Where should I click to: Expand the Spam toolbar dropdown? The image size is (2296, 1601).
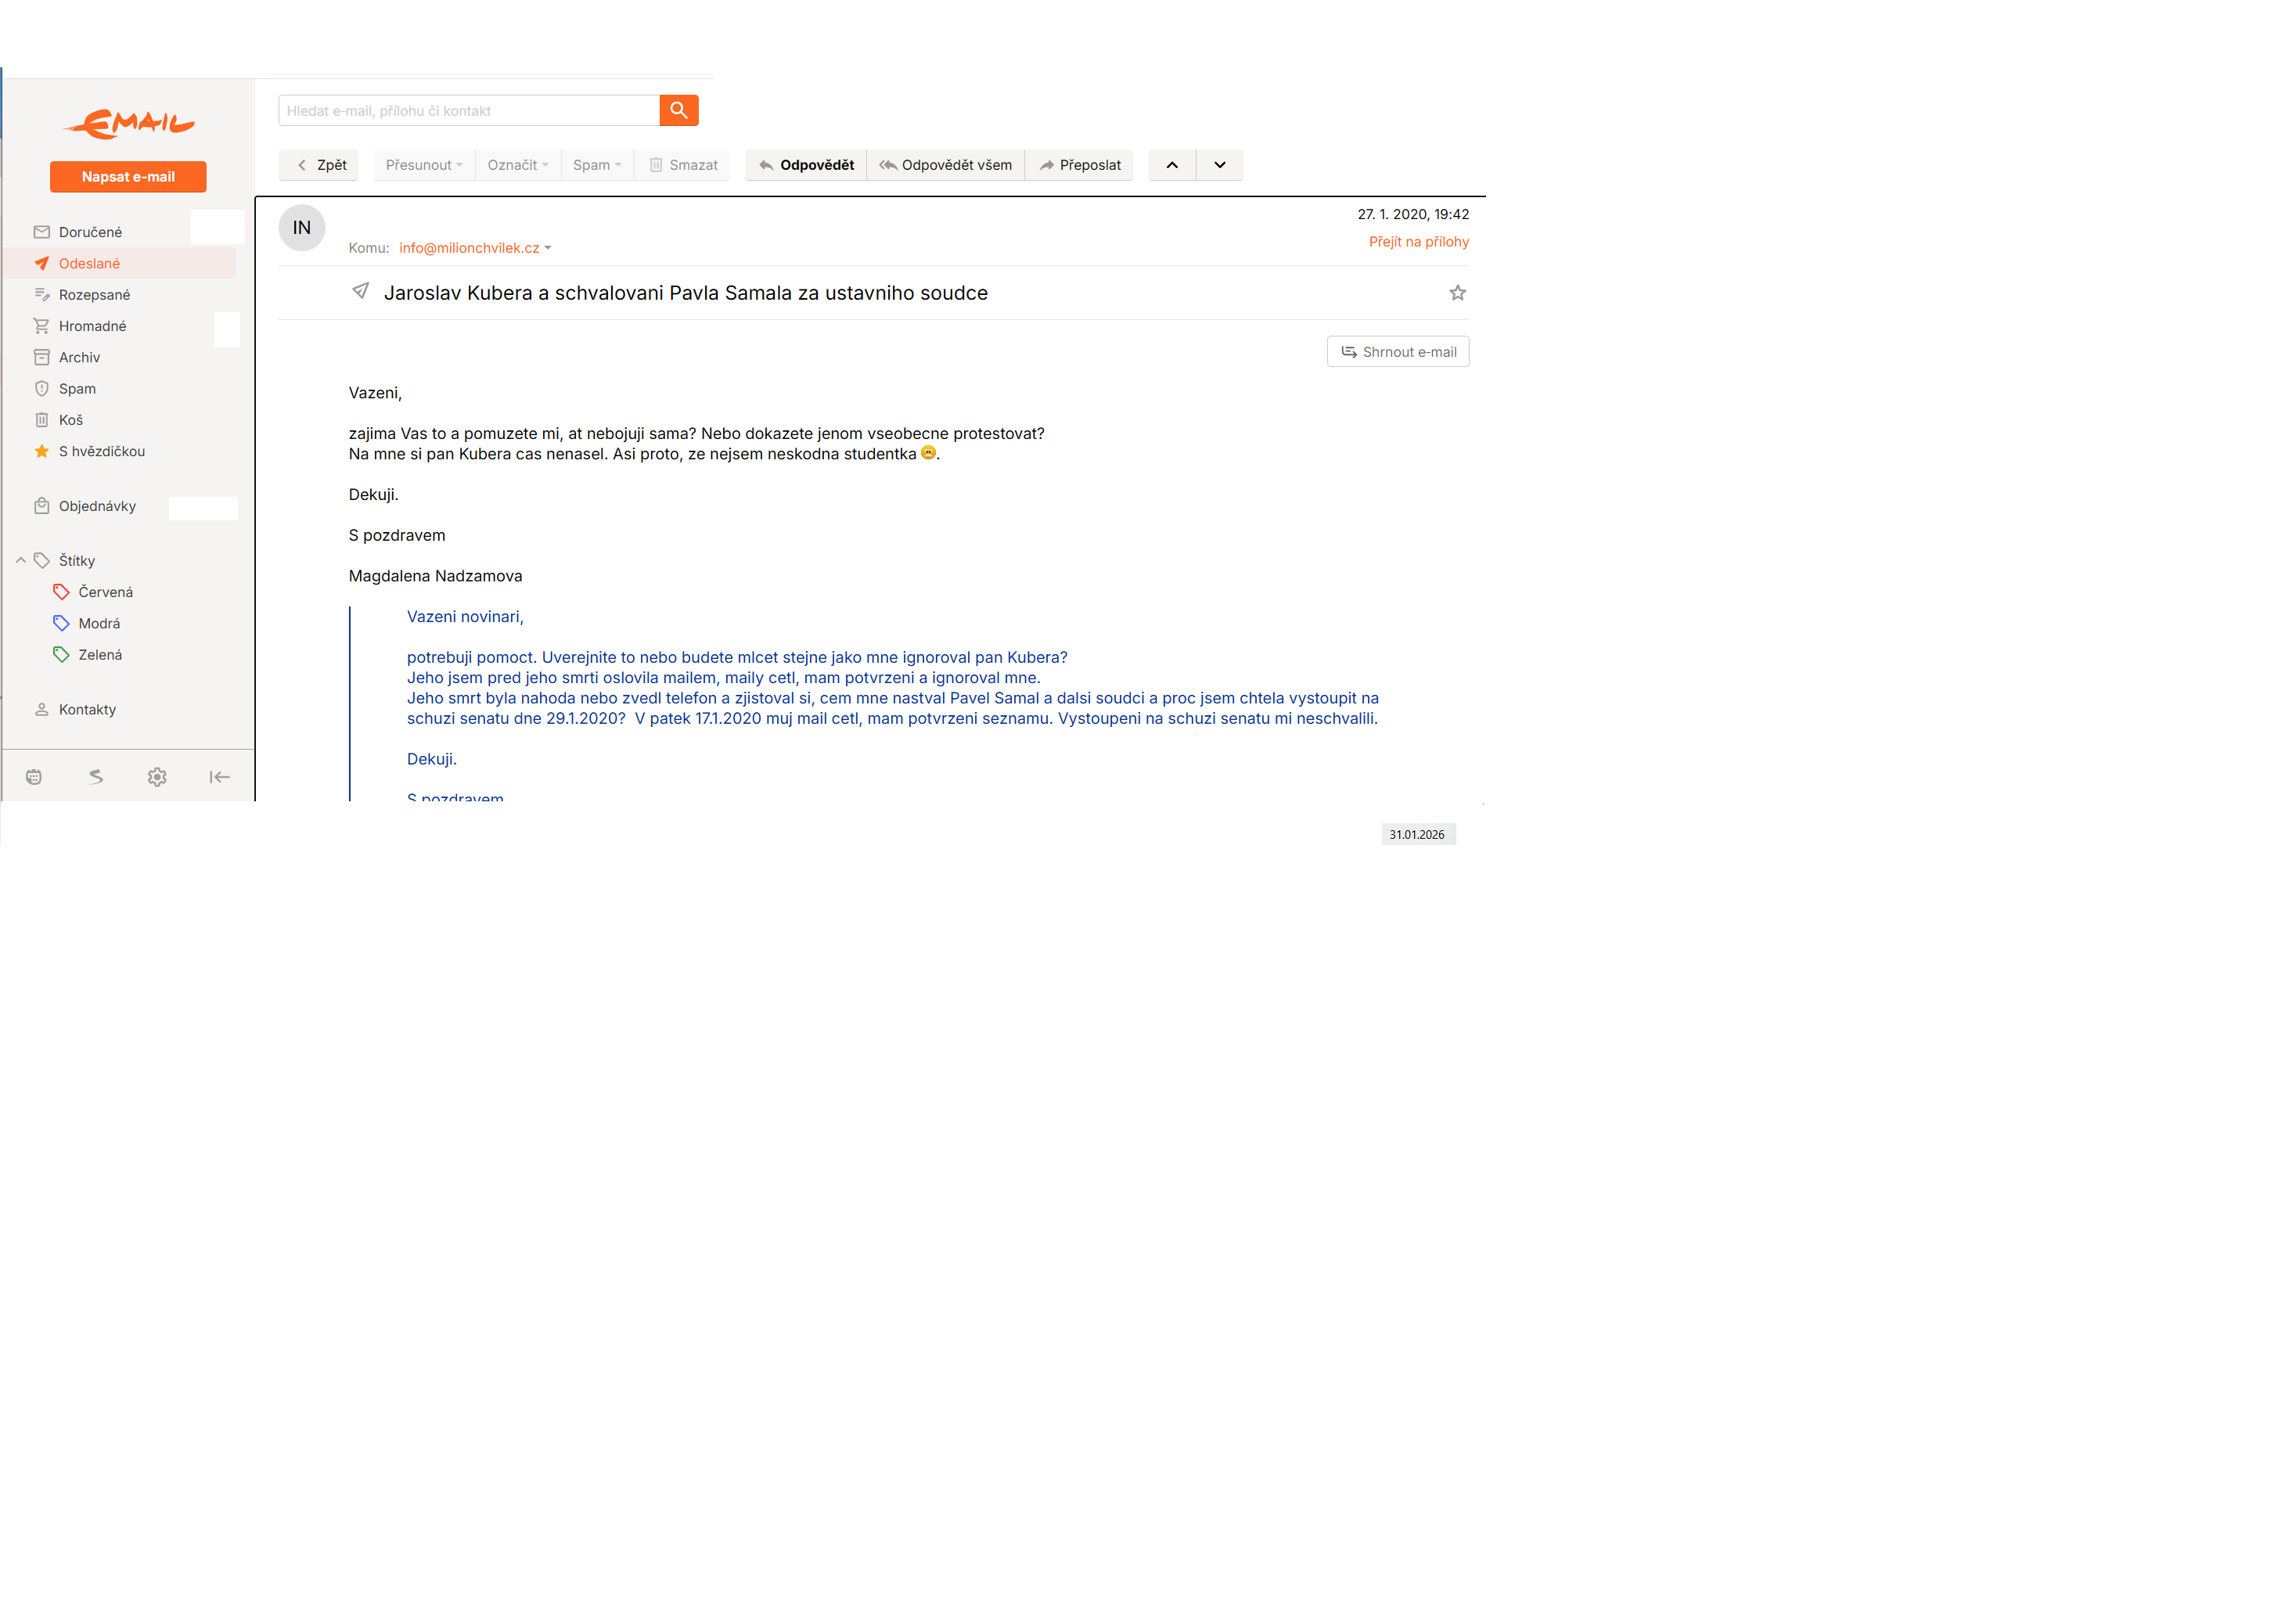pos(597,165)
